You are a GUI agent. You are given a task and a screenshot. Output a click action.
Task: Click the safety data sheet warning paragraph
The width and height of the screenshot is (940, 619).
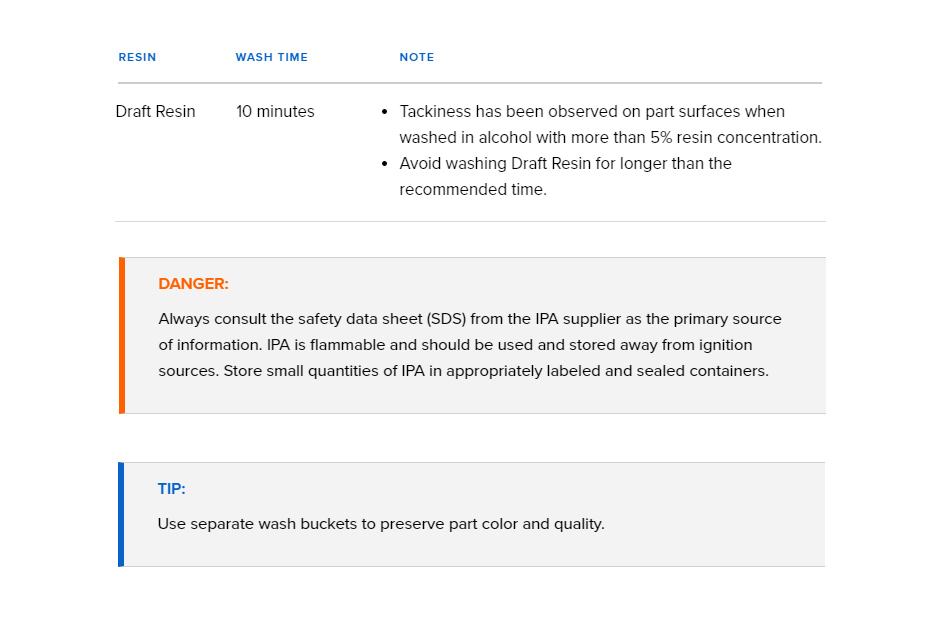(x=470, y=345)
